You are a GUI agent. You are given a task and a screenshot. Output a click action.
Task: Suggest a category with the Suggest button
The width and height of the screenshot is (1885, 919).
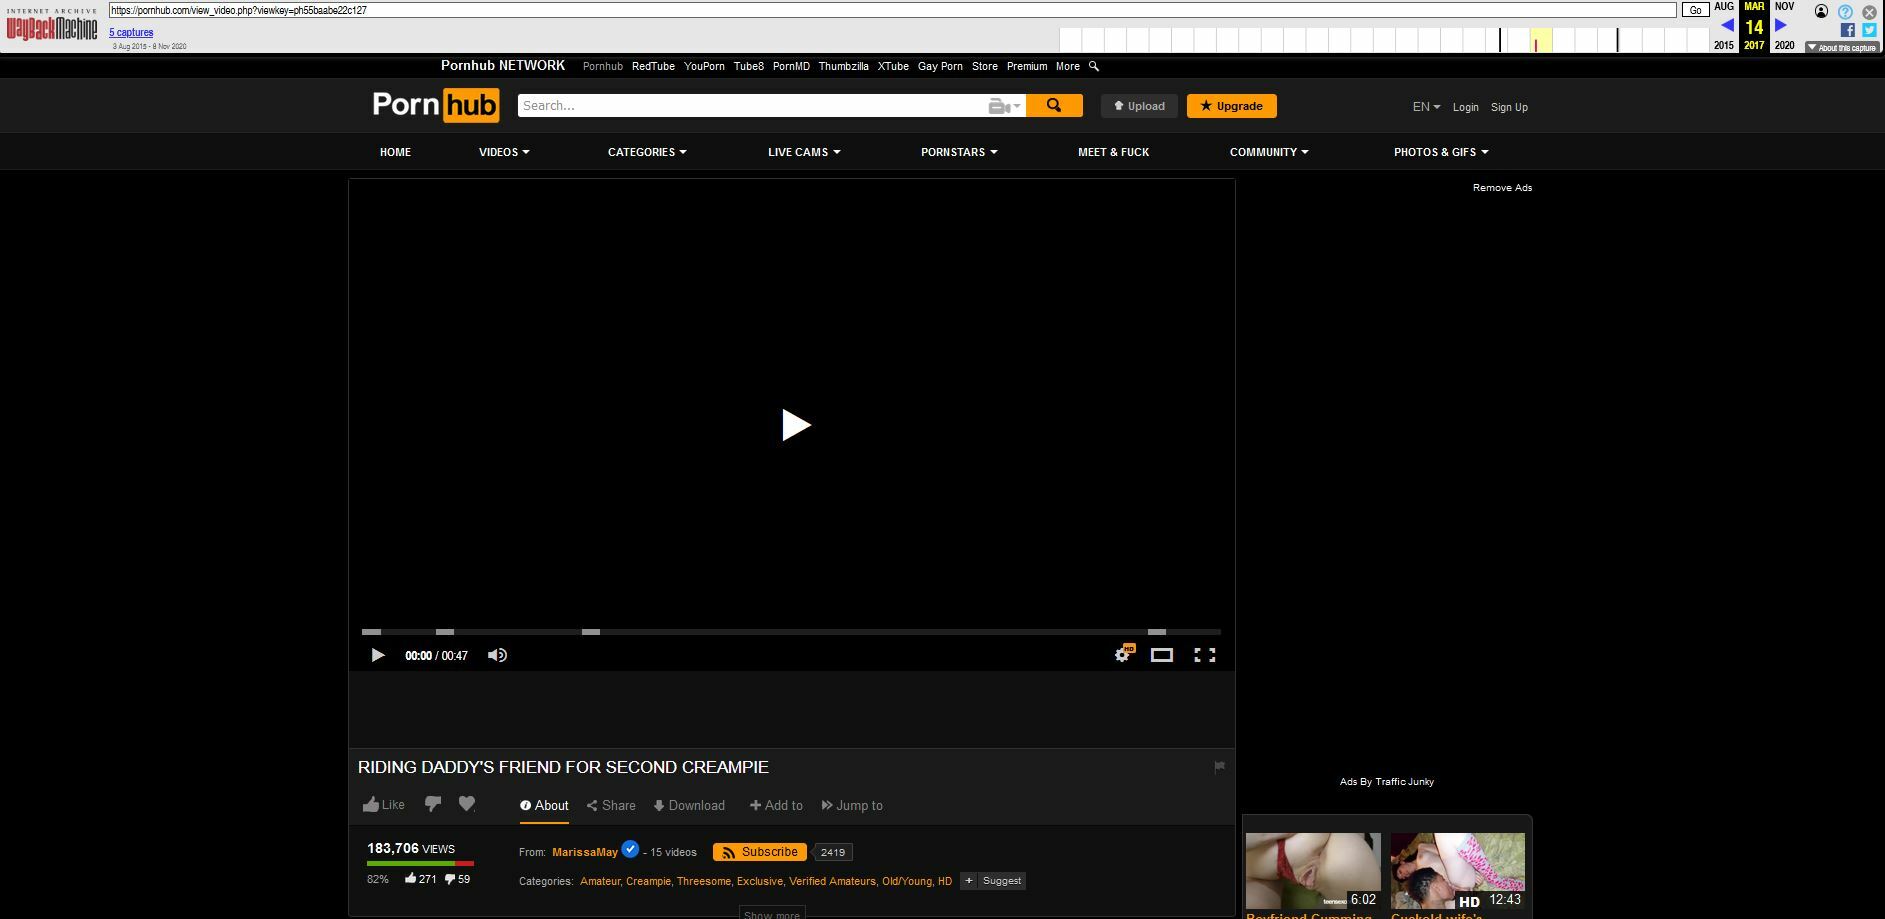tap(993, 881)
